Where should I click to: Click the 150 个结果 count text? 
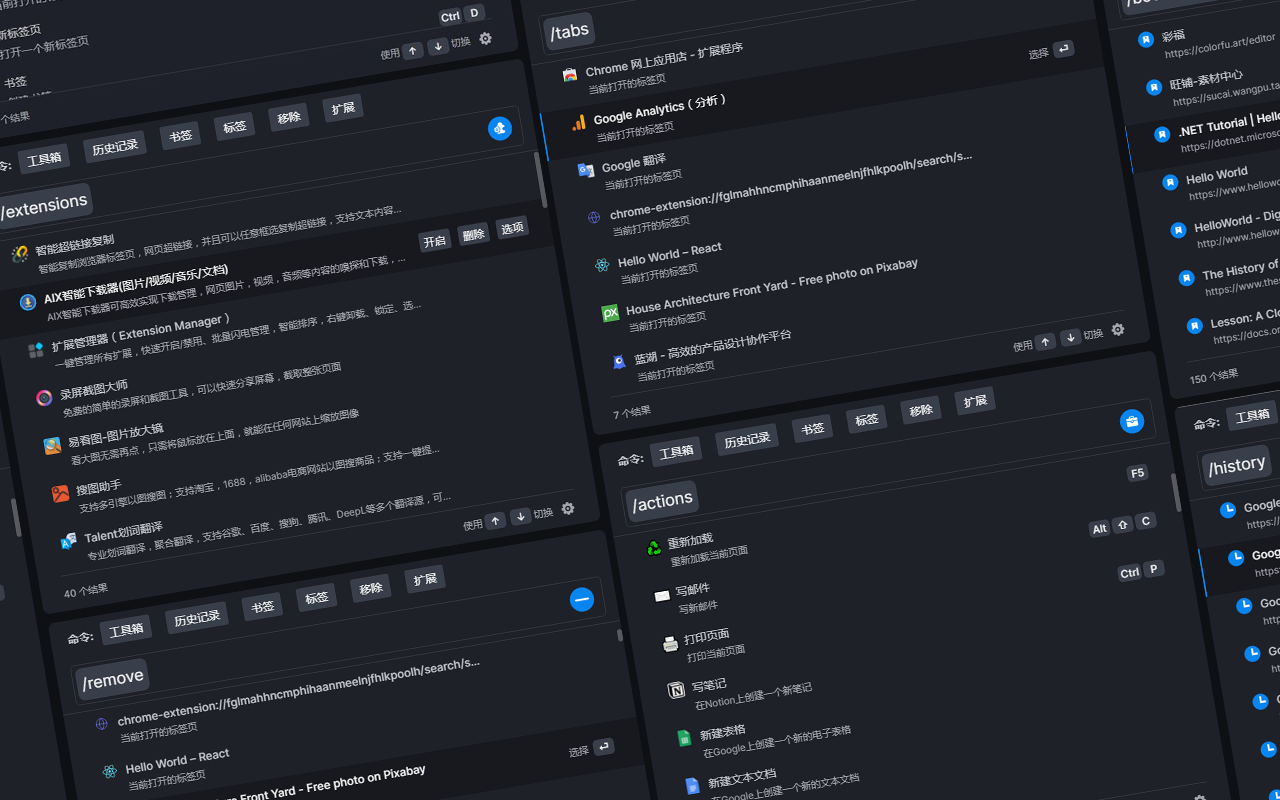pyautogui.click(x=1214, y=376)
